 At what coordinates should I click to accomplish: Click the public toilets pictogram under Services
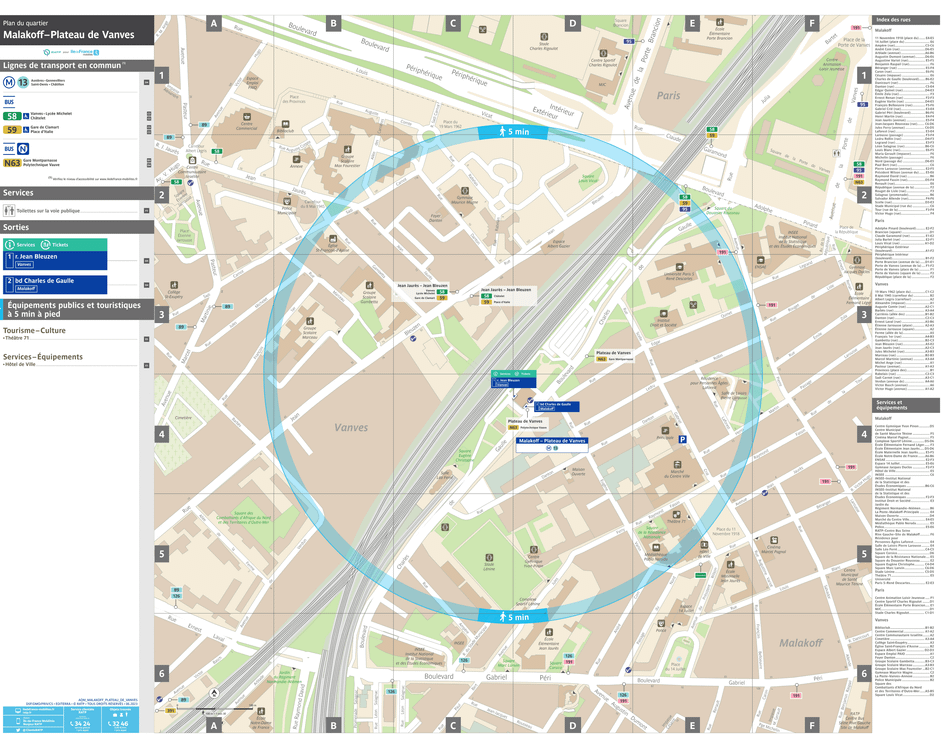tap(8, 210)
